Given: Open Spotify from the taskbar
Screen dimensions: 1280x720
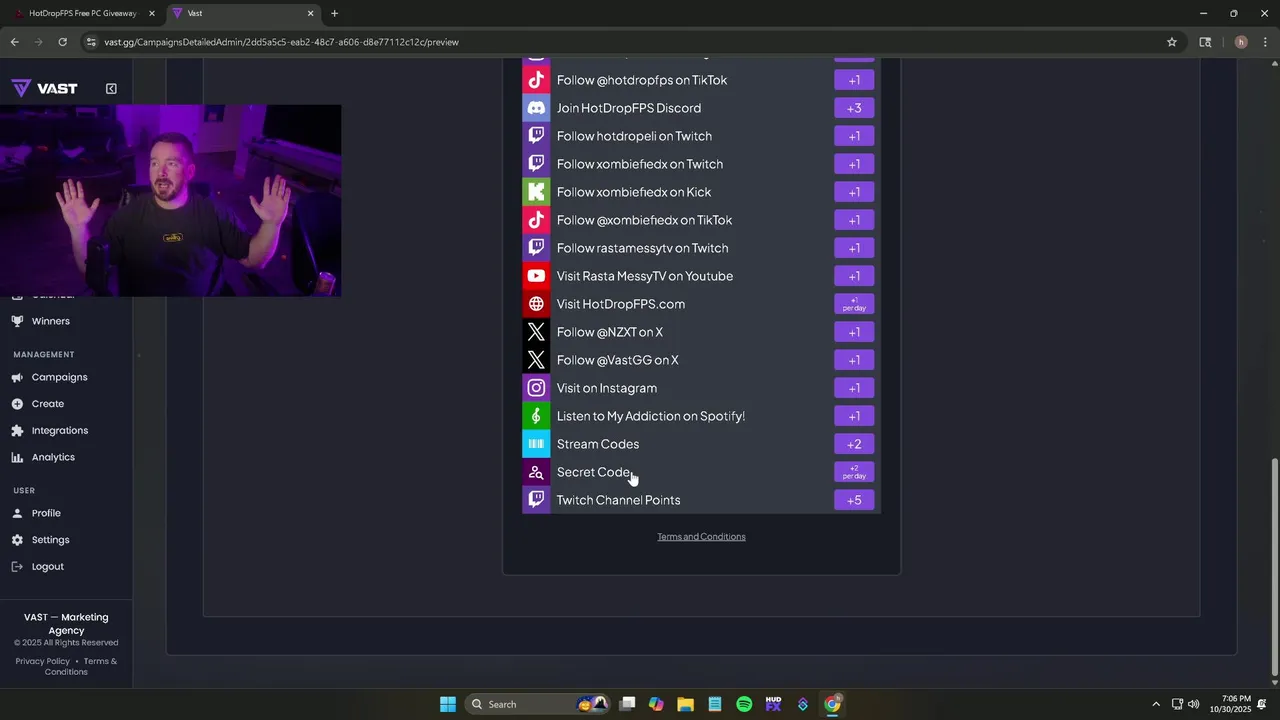Looking at the screenshot, I should (744, 704).
